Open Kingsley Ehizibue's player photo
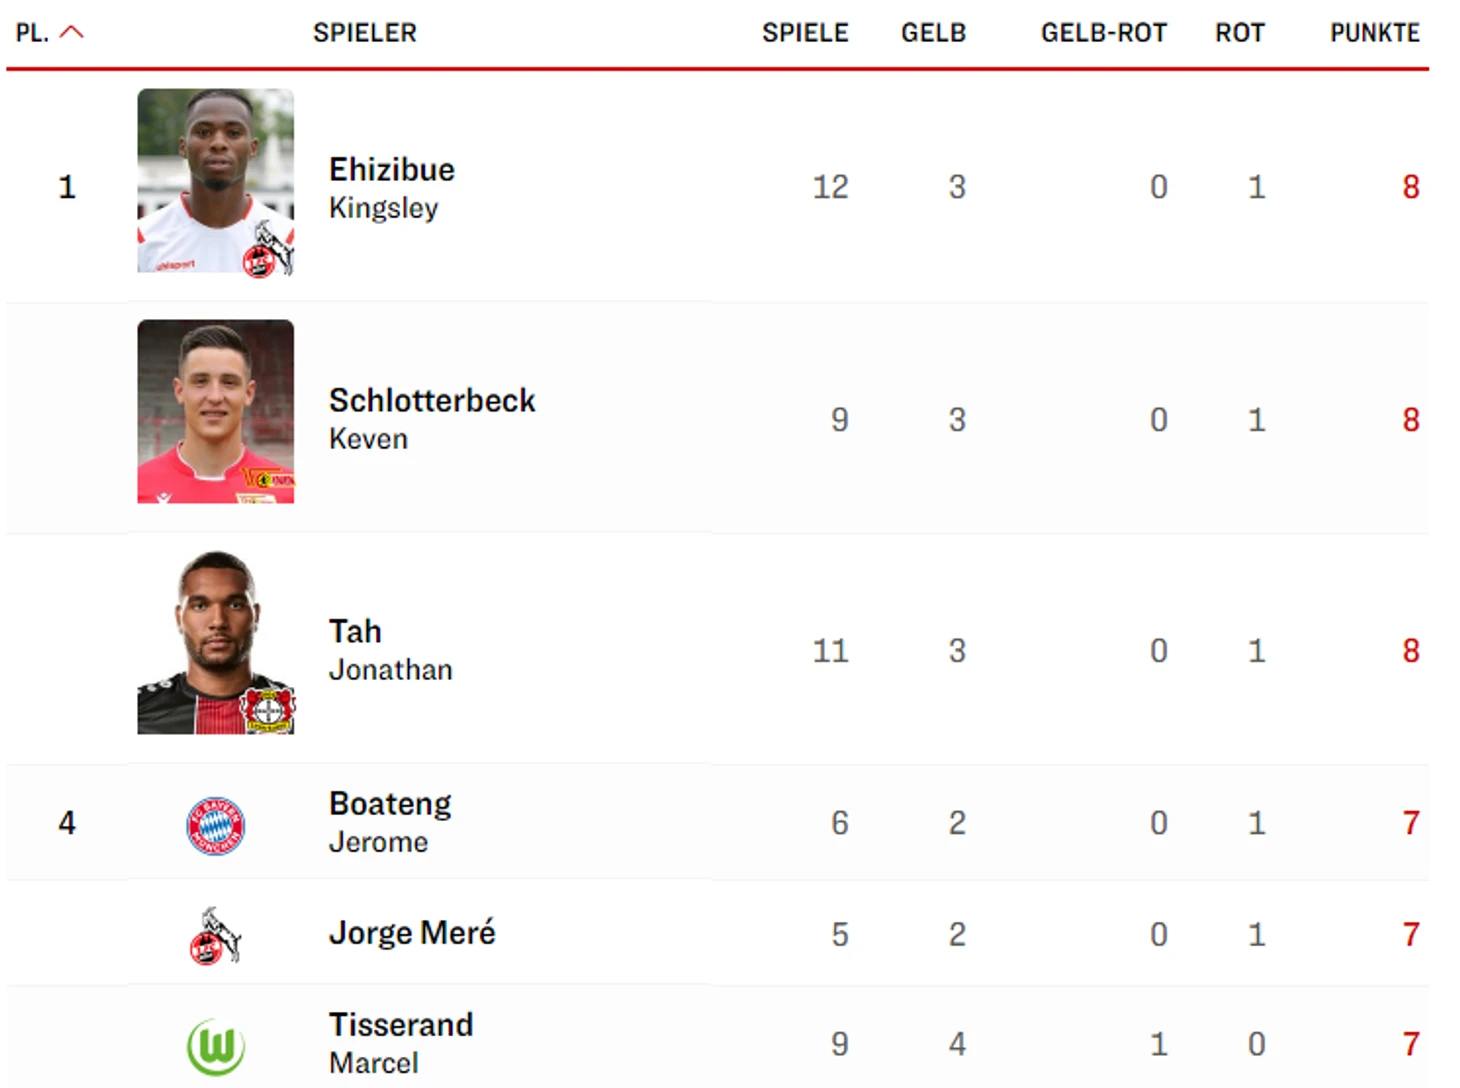 [x=216, y=182]
